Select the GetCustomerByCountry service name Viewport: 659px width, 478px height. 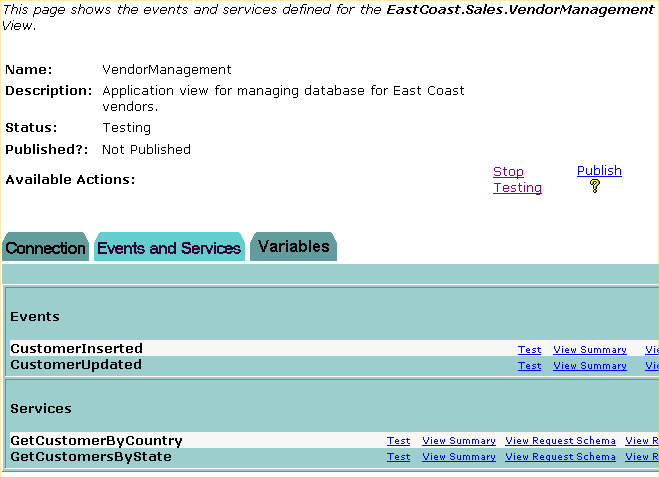[96, 441]
